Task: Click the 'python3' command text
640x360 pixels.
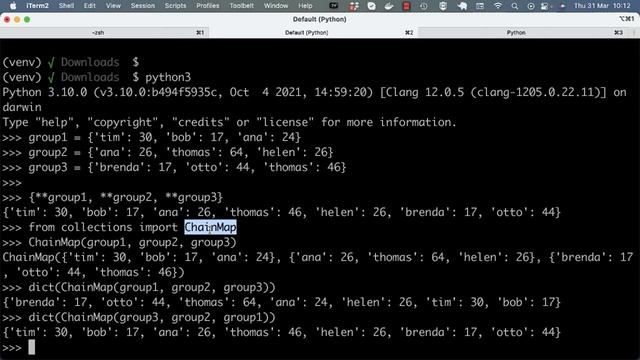Action: tap(168, 77)
